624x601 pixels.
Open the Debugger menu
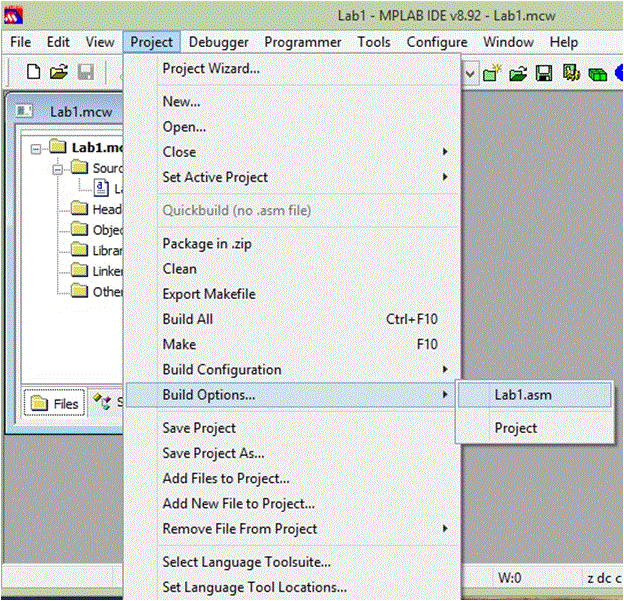218,42
